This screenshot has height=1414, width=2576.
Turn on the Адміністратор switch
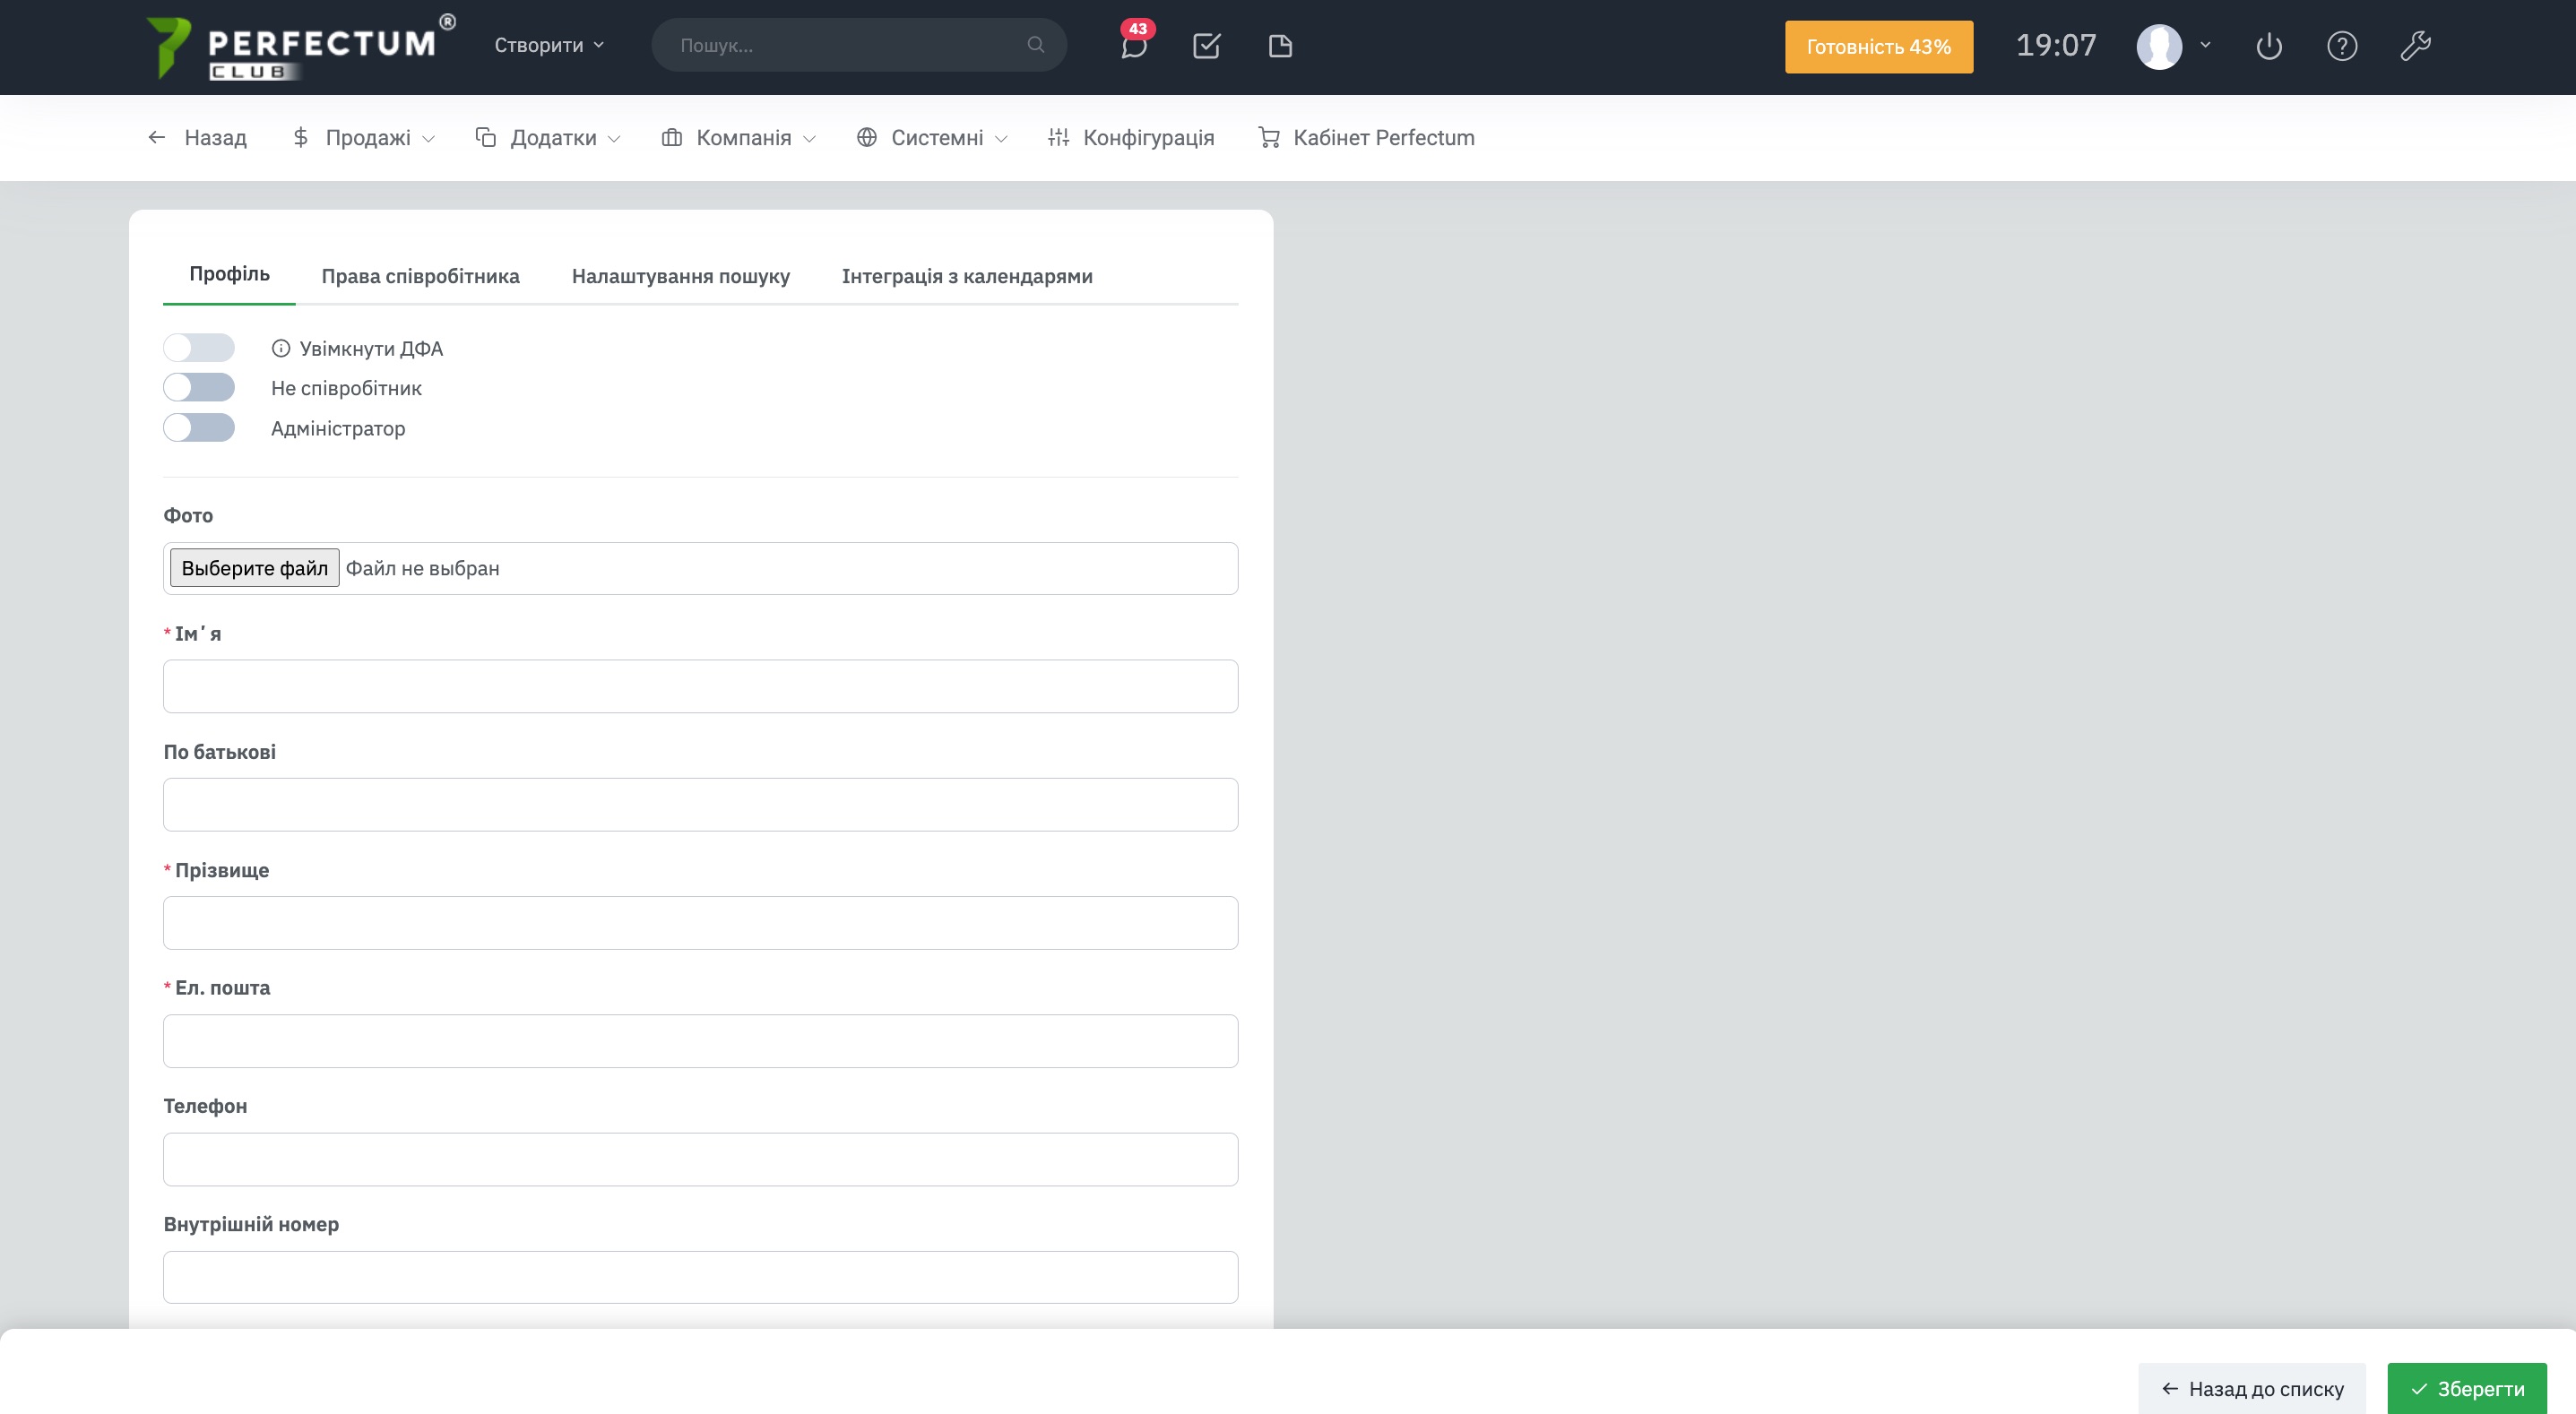(199, 428)
